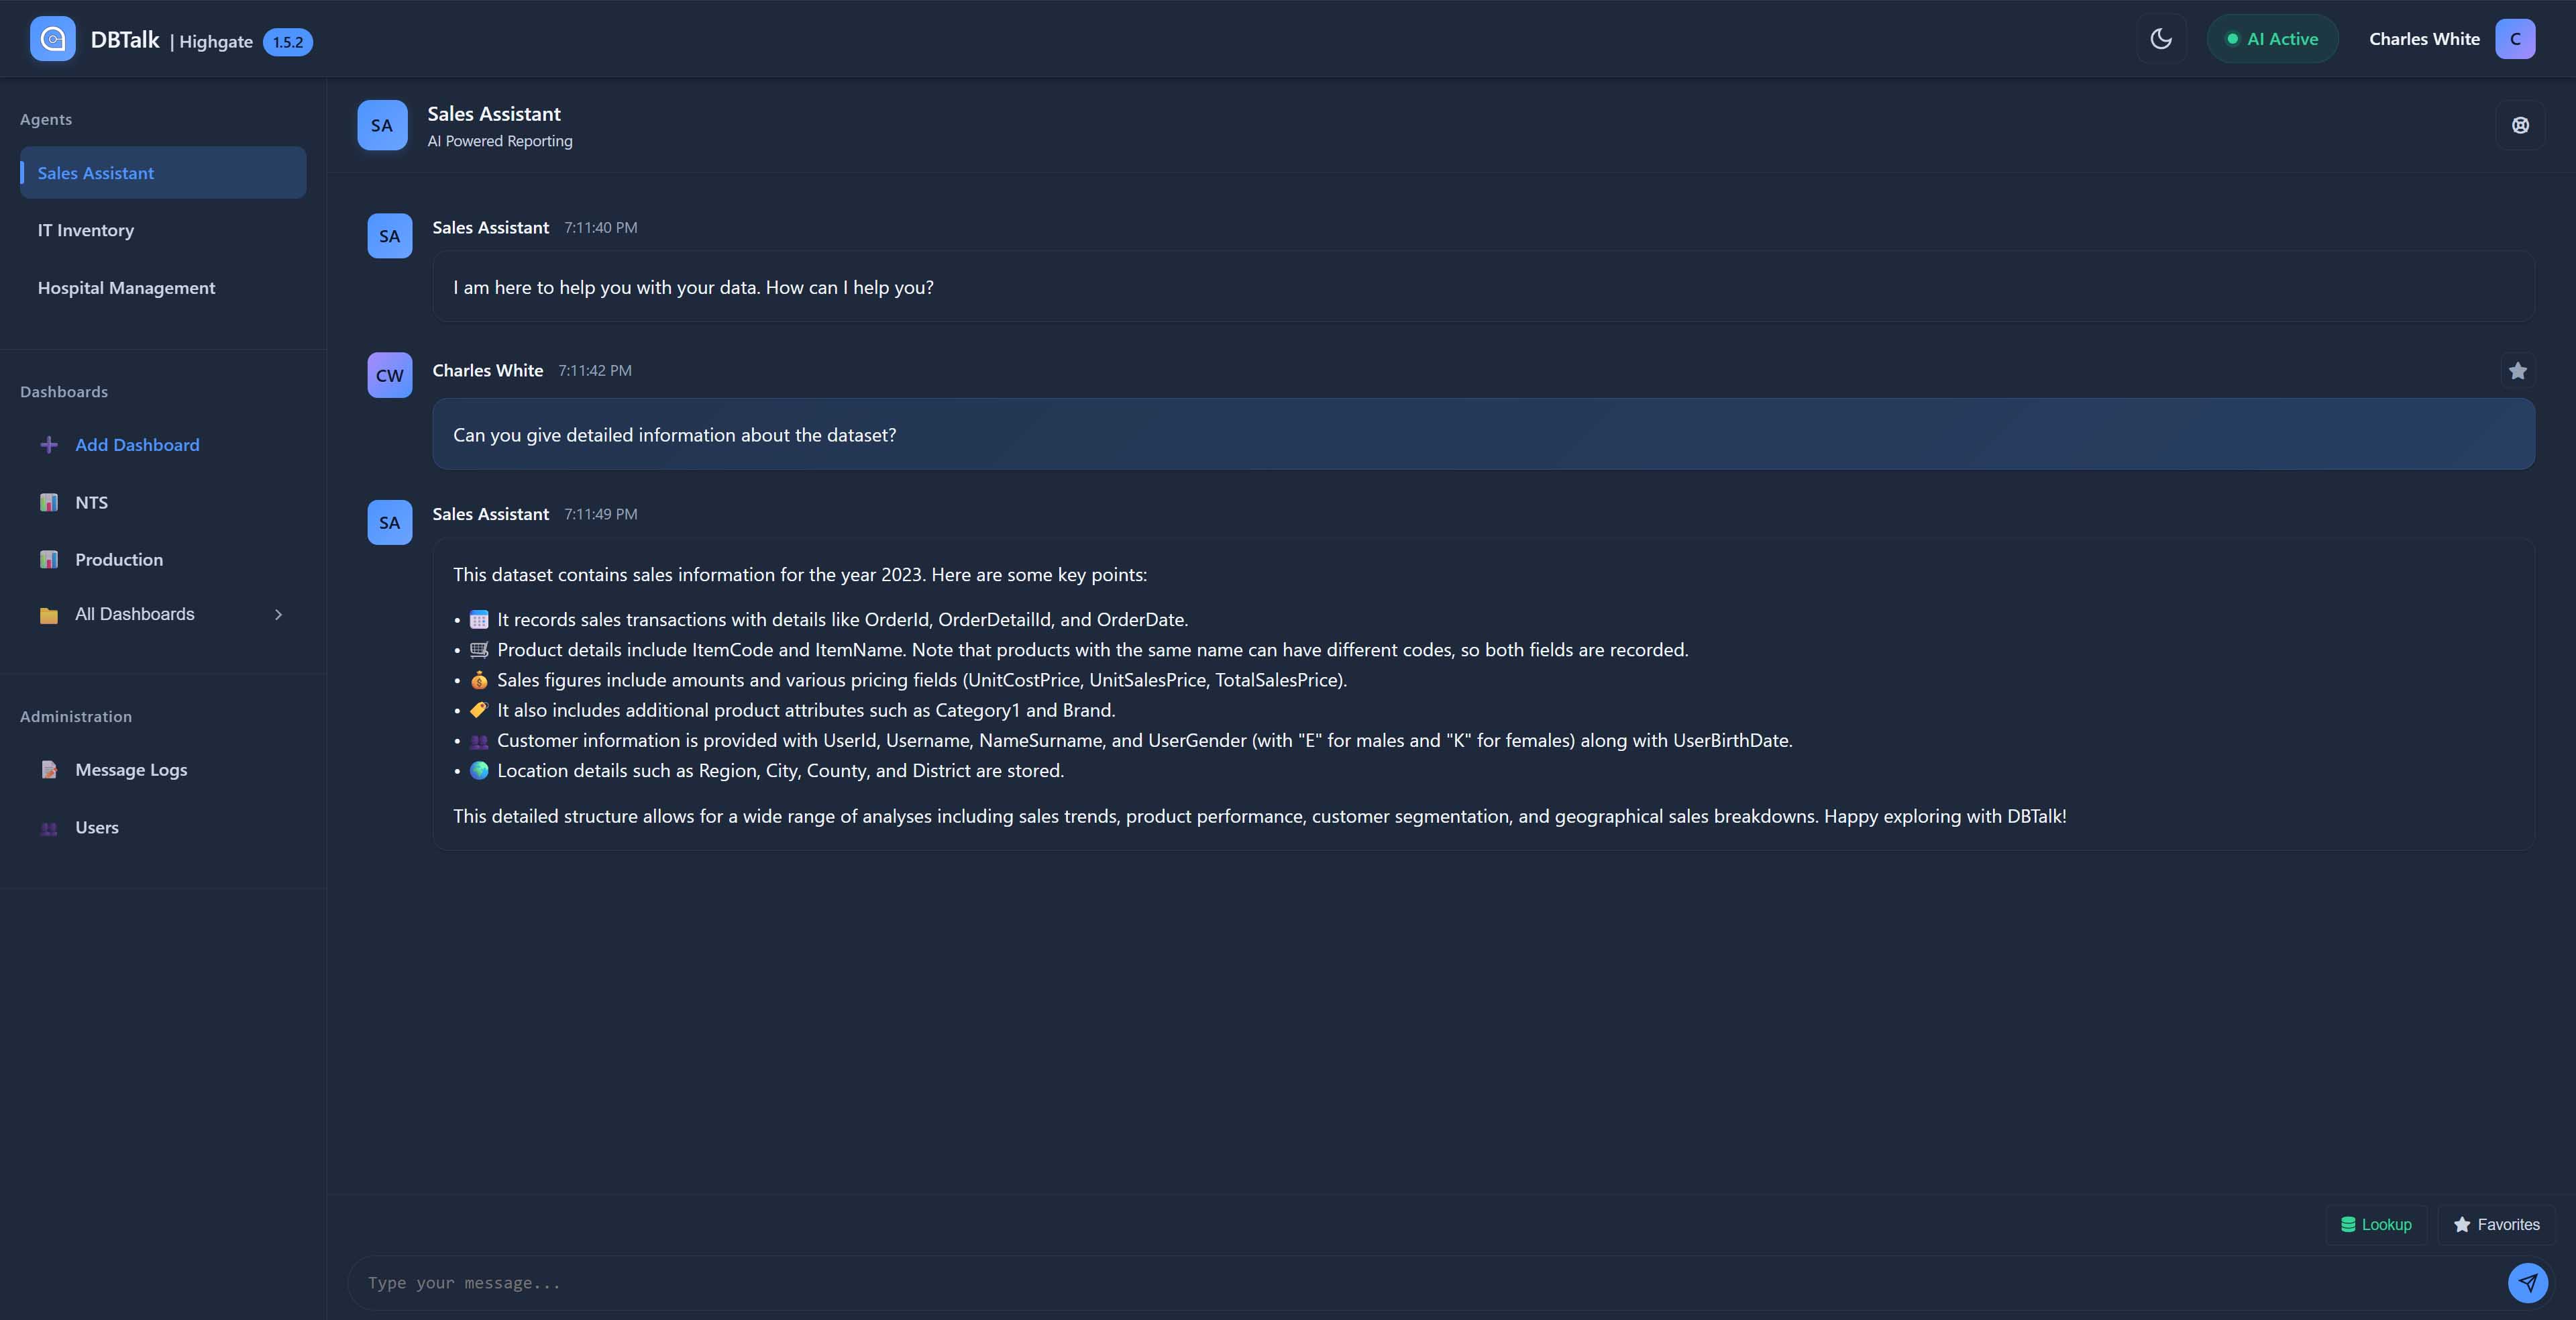Click the DBTalk logo icon
Viewport: 2576px width, 1320px height.
[x=53, y=39]
